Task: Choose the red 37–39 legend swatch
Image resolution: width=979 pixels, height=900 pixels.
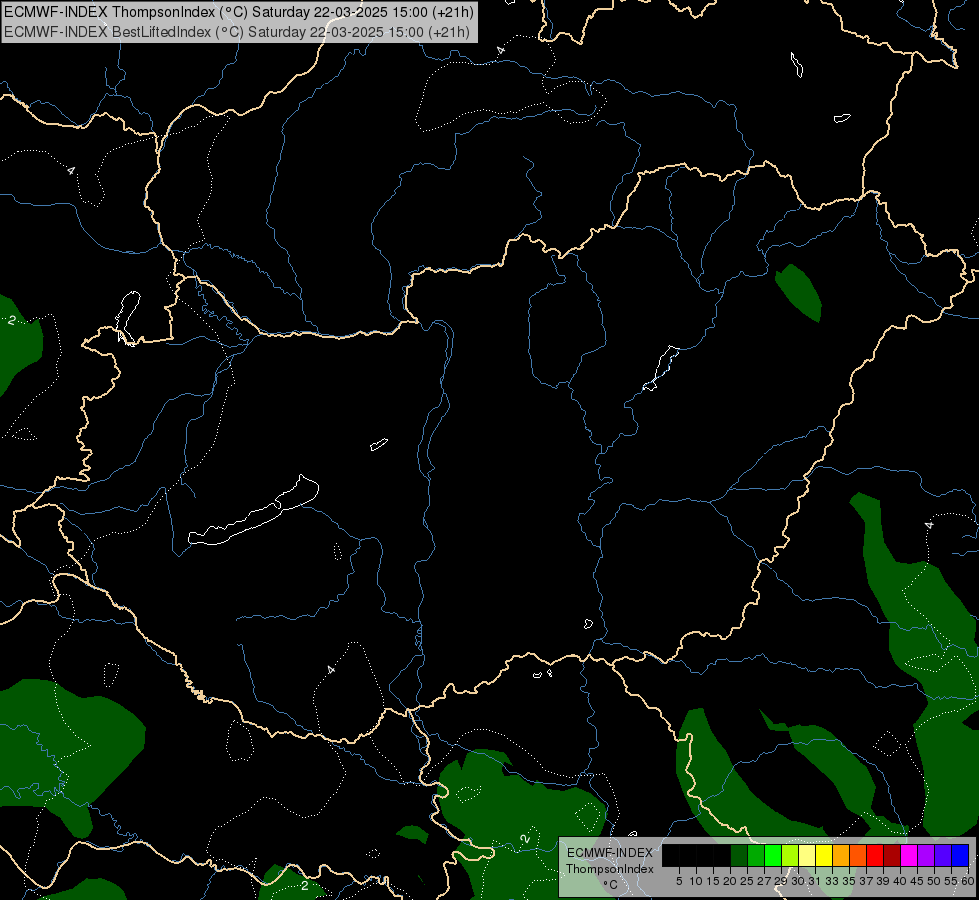Action: click(875, 856)
